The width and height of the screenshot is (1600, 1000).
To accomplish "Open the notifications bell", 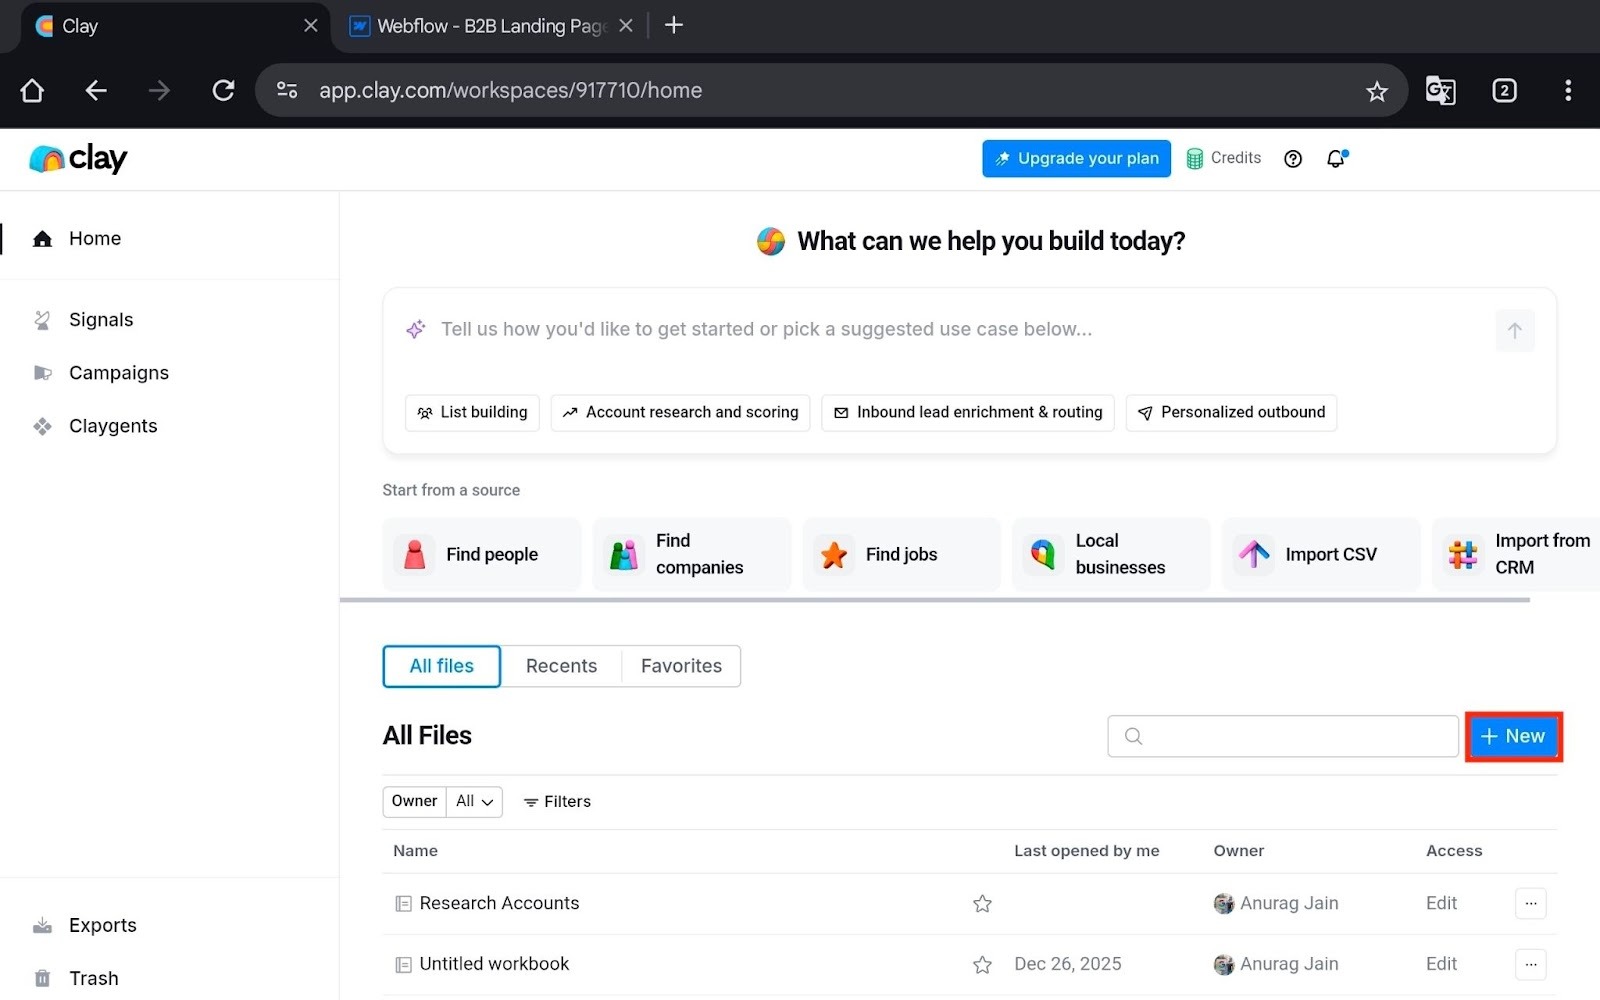I will [1337, 158].
